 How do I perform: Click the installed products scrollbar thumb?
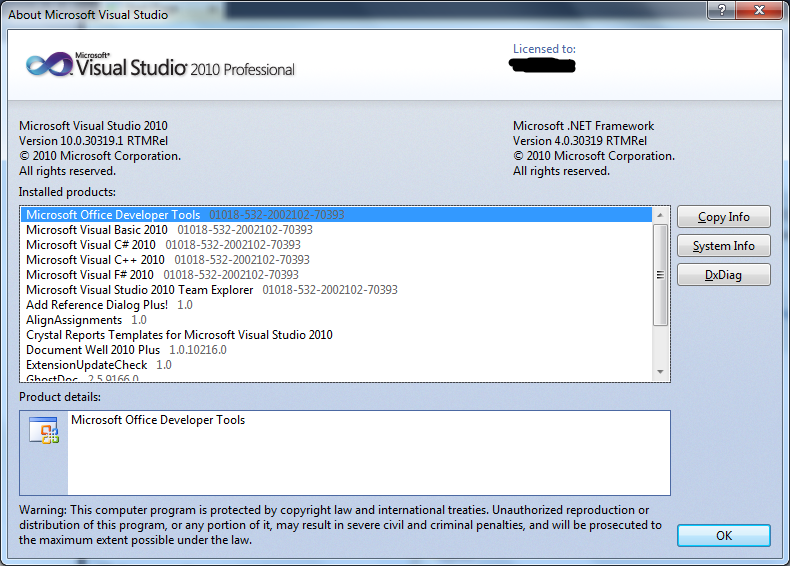pos(660,275)
